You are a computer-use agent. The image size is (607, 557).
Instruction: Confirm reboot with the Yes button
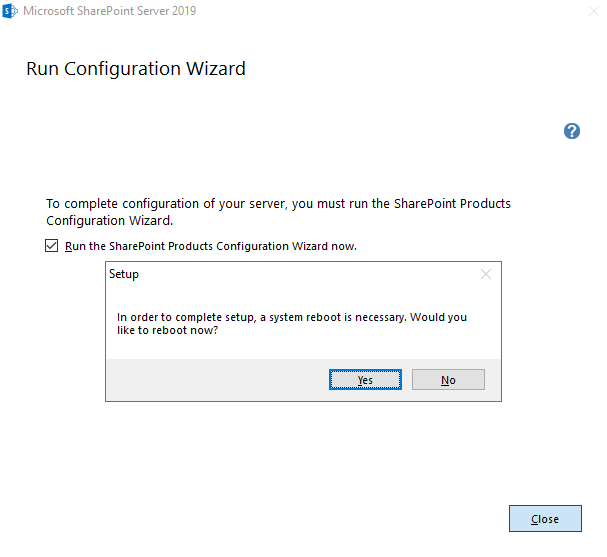(365, 379)
